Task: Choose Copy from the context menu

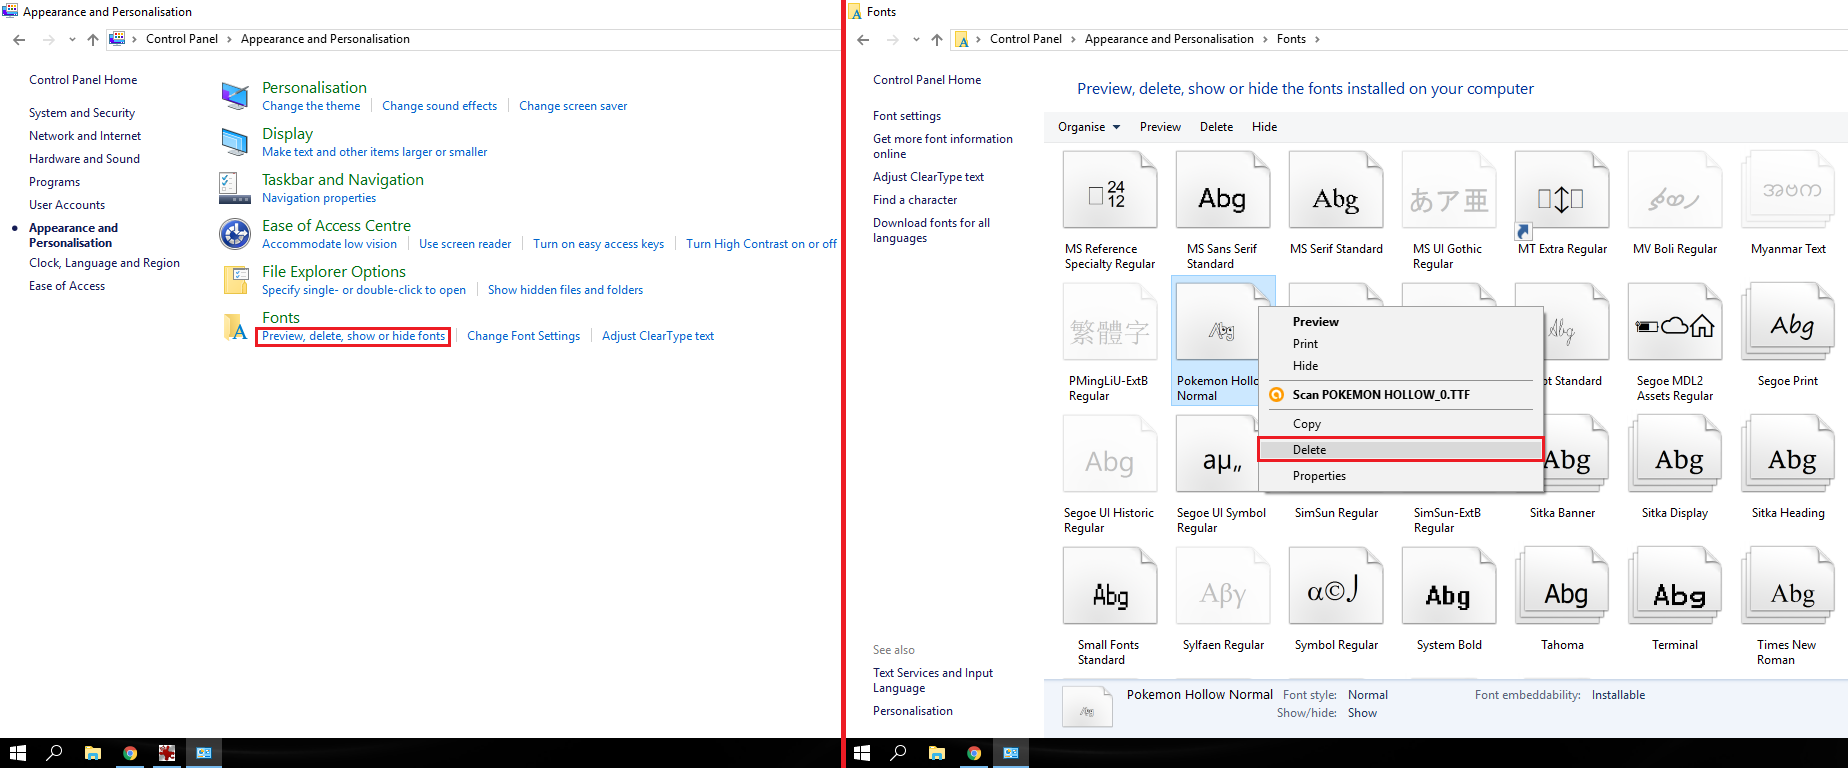Action: point(1401,424)
